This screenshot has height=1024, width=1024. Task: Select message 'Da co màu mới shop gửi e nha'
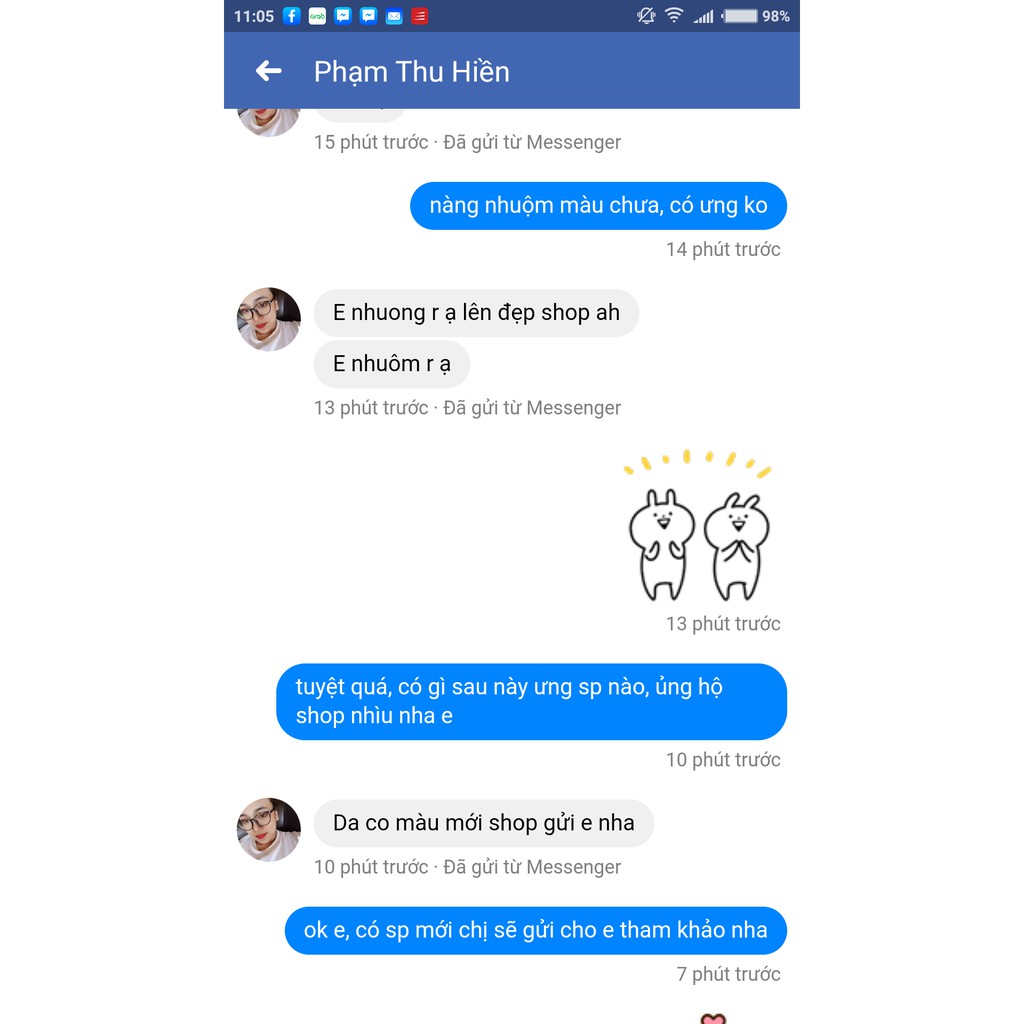click(483, 823)
